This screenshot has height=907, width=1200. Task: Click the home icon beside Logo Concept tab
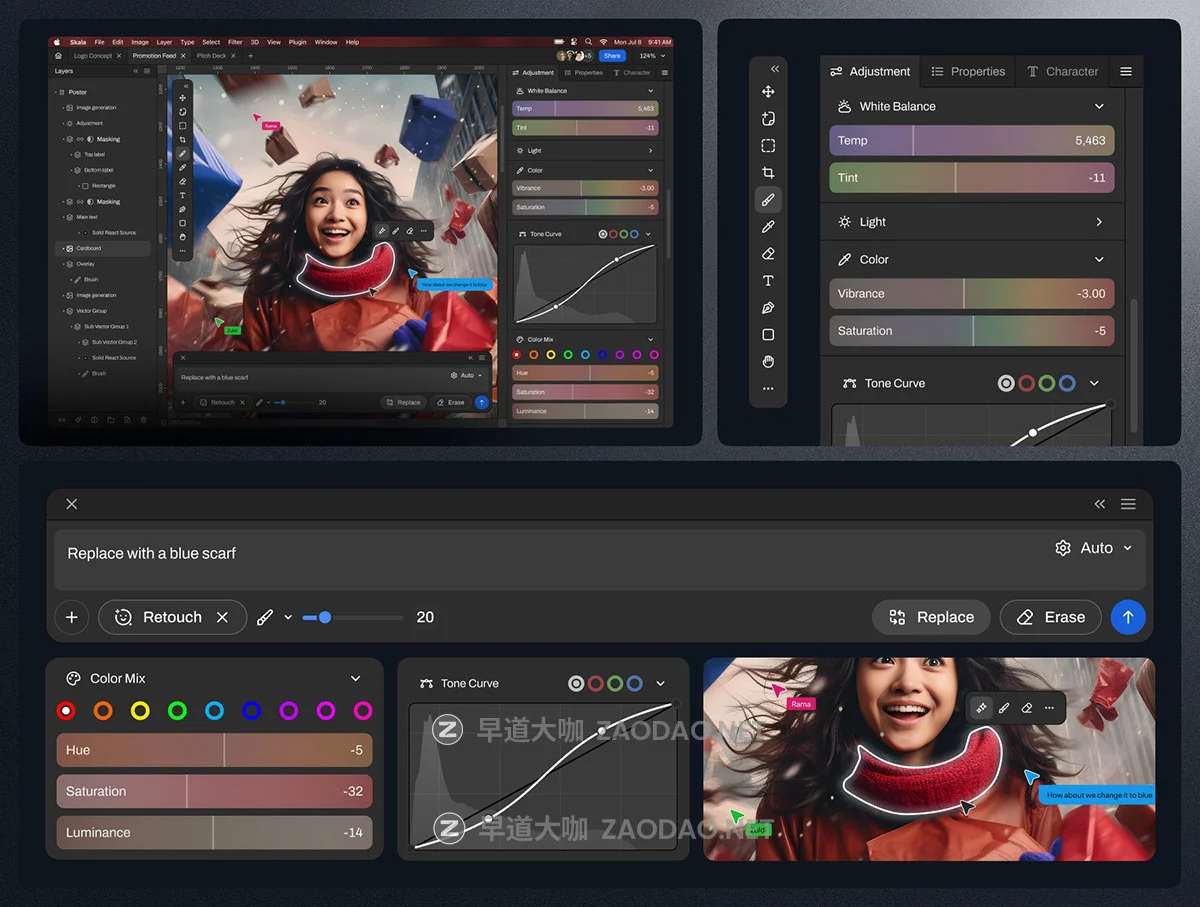point(58,56)
